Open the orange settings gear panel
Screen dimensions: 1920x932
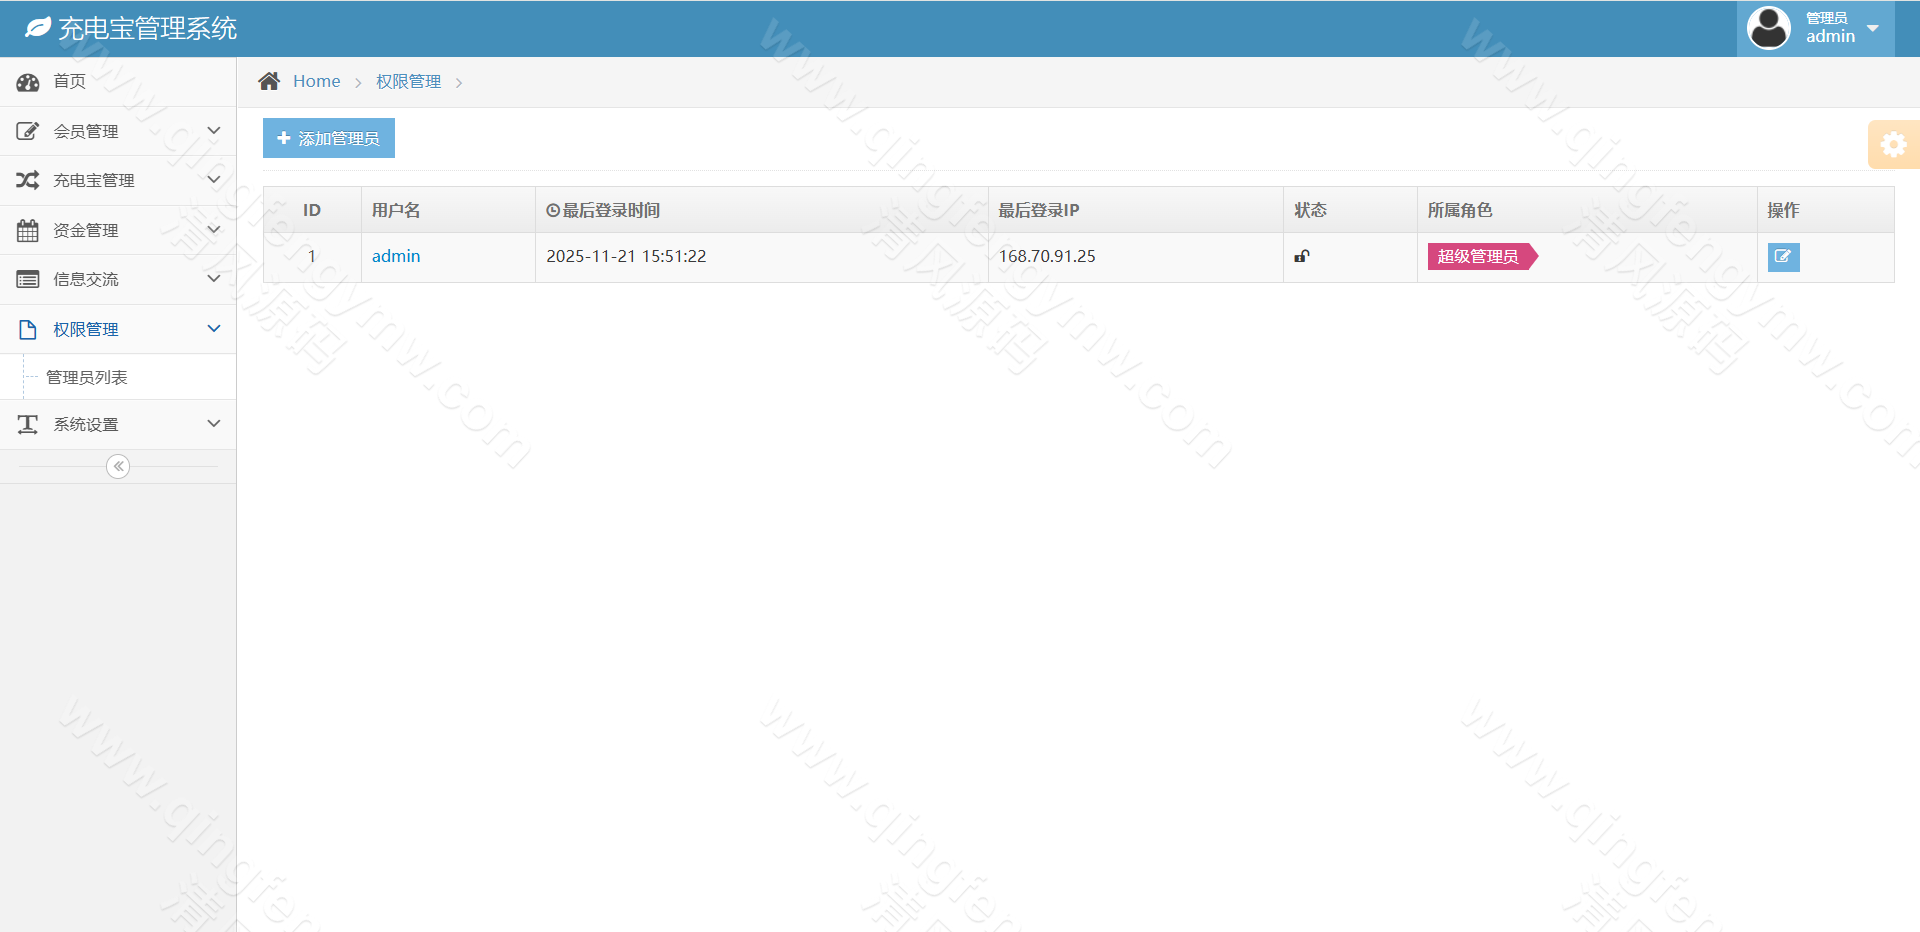point(1894,144)
